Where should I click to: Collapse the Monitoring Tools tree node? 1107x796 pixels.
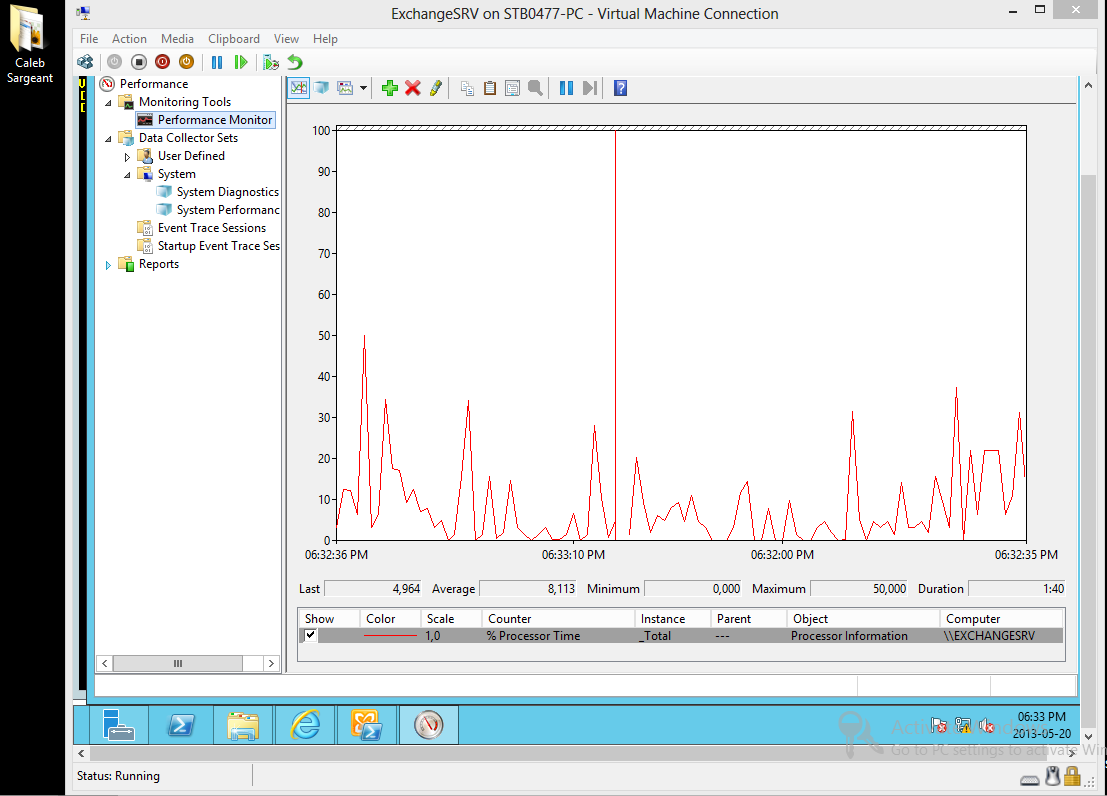pos(108,102)
